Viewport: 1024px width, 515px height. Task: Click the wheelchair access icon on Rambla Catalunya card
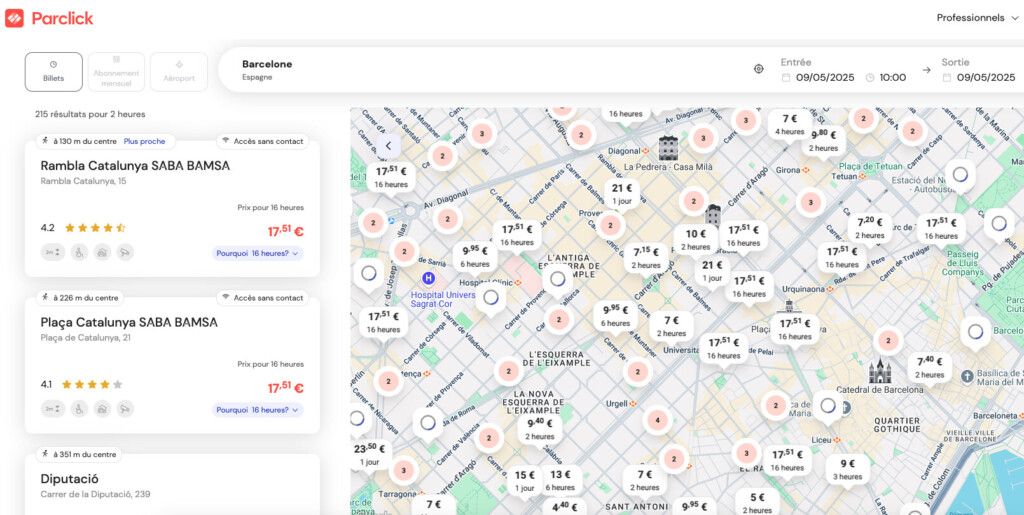79,252
